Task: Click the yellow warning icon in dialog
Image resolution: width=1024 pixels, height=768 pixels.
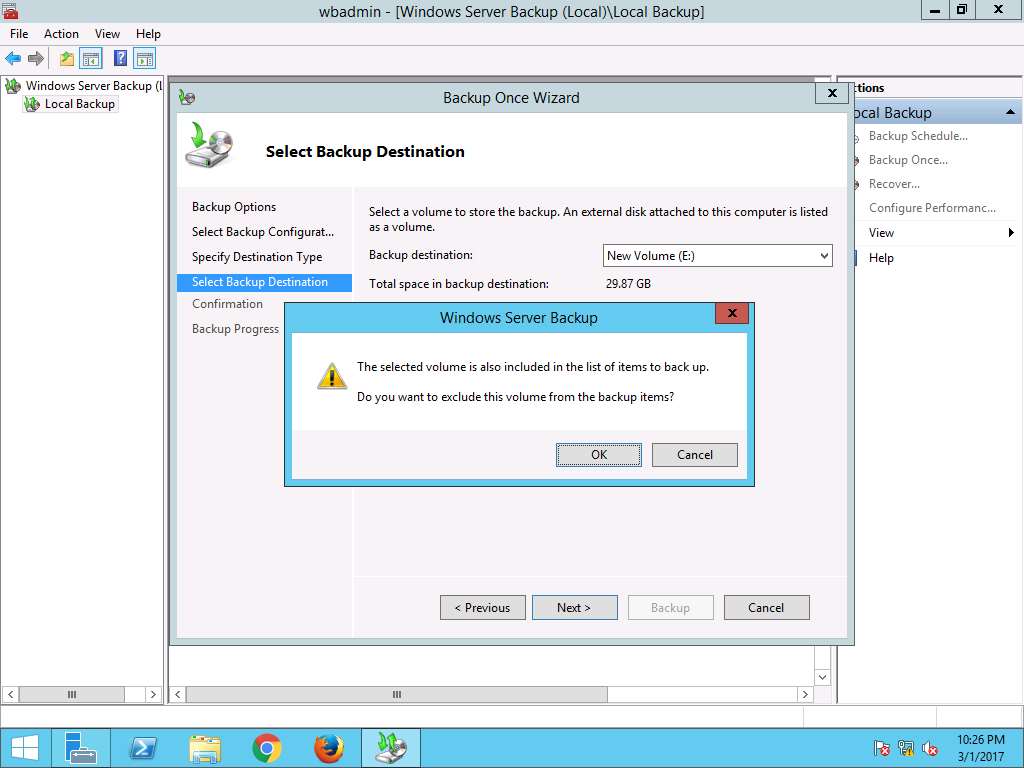Action: [332, 376]
